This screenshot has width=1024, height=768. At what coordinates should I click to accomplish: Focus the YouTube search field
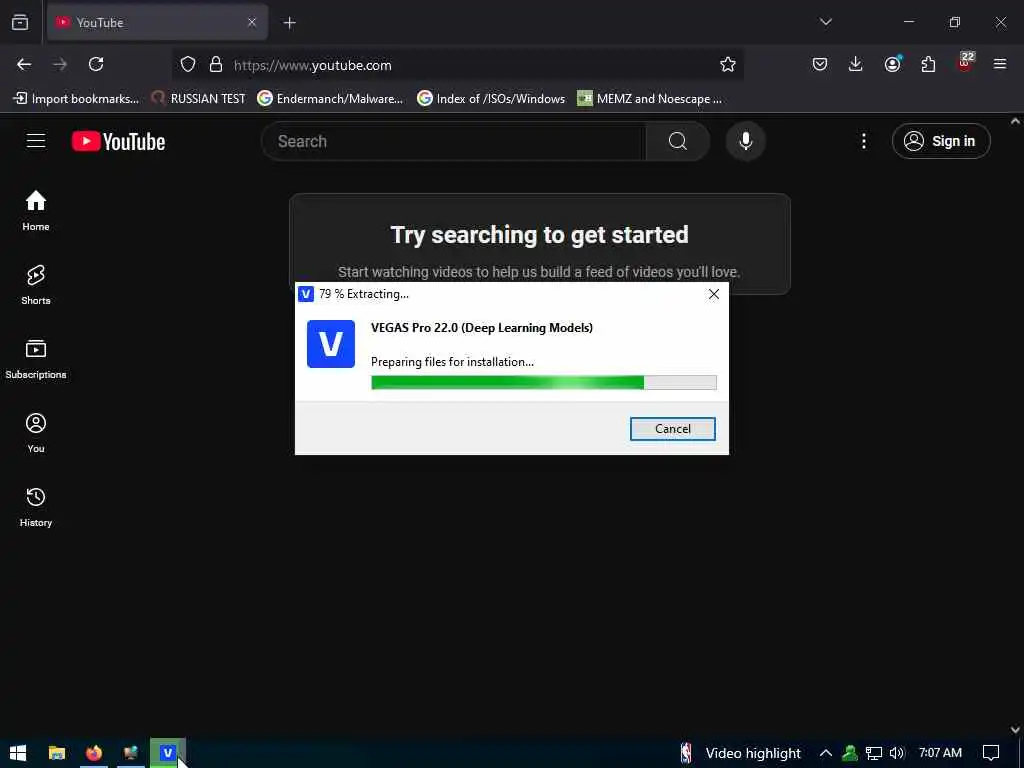[453, 141]
